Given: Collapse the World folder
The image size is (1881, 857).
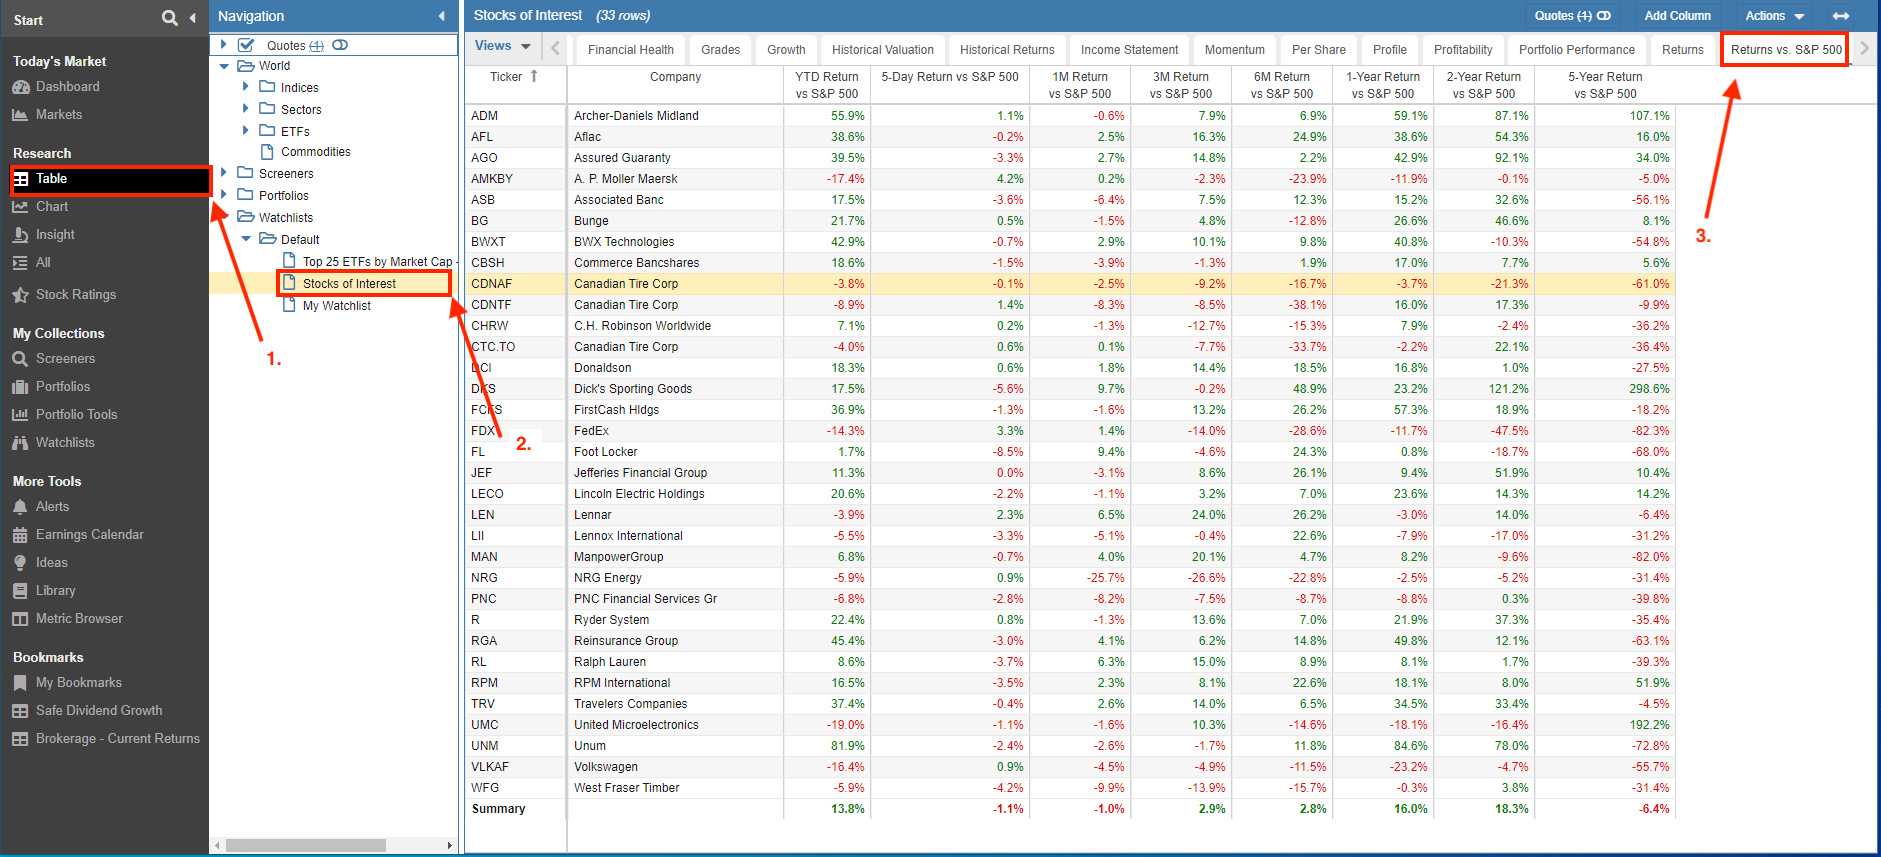Looking at the screenshot, I should coord(224,66).
